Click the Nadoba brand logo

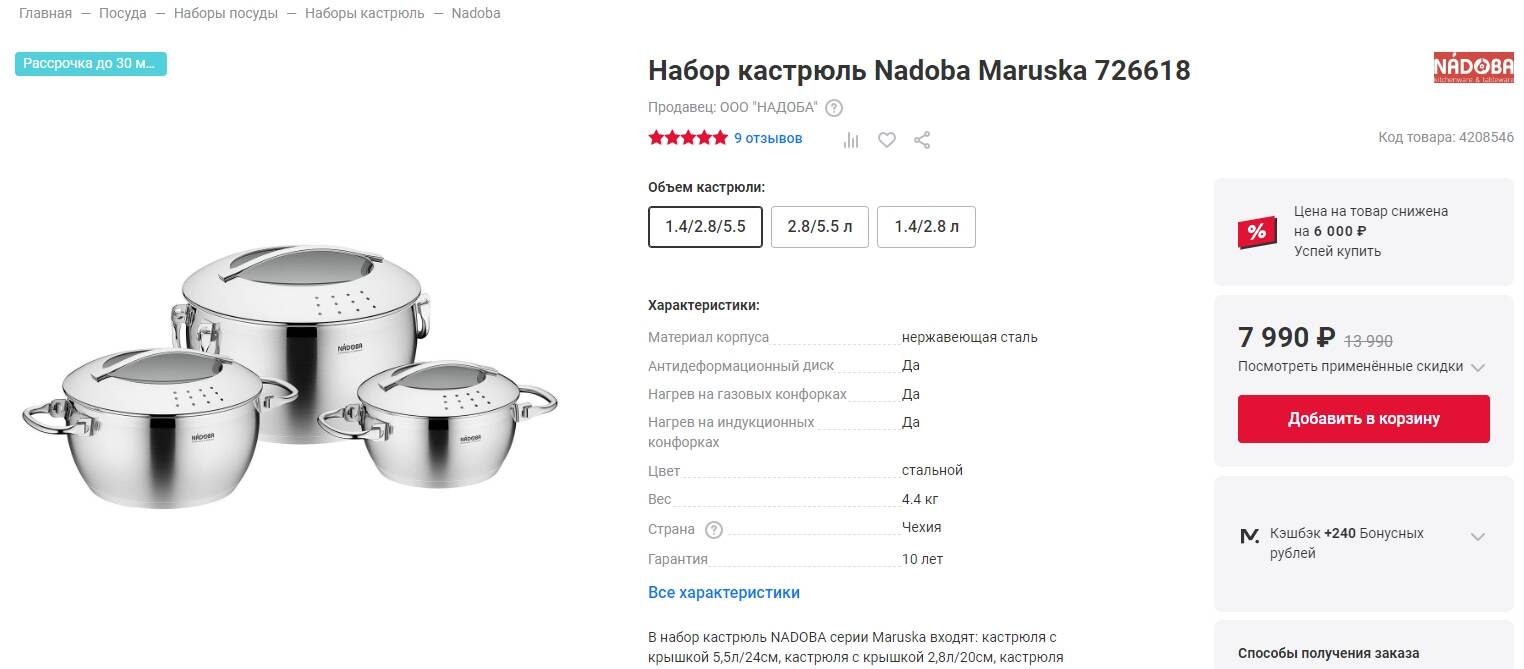[1473, 68]
